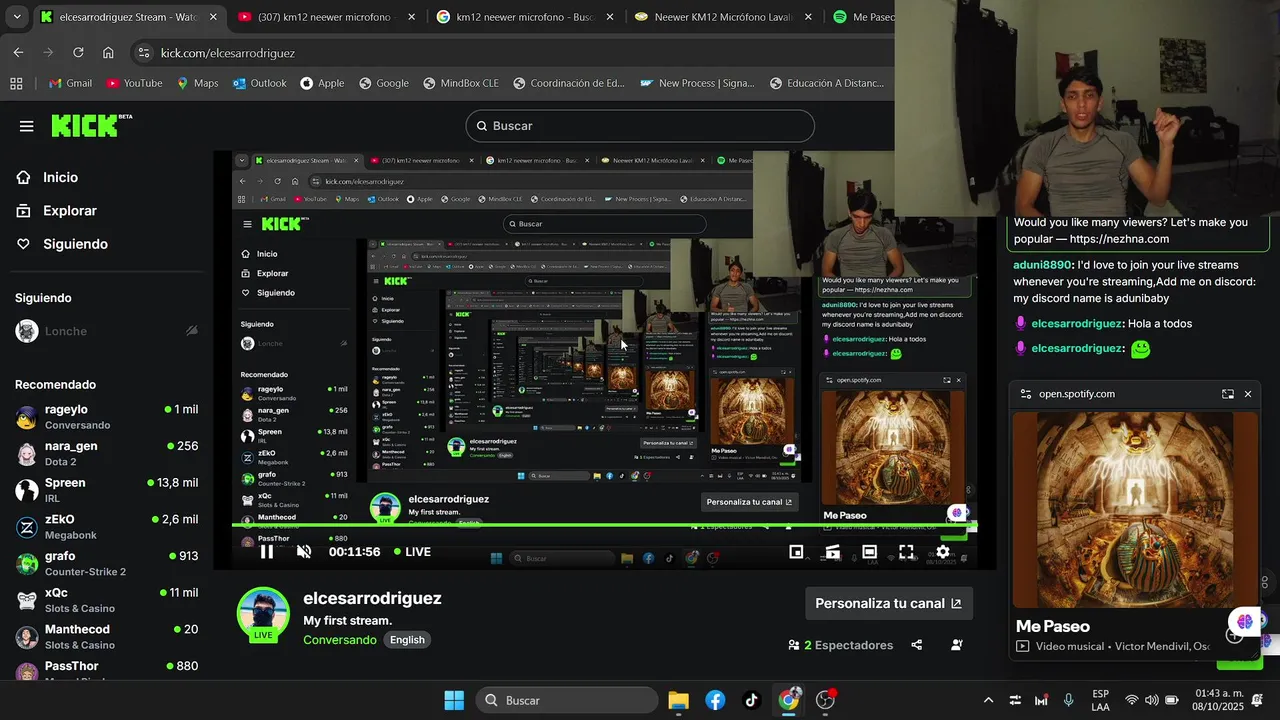The width and height of the screenshot is (1280, 720).
Task: View site information for kick.com
Action: click(x=143, y=53)
